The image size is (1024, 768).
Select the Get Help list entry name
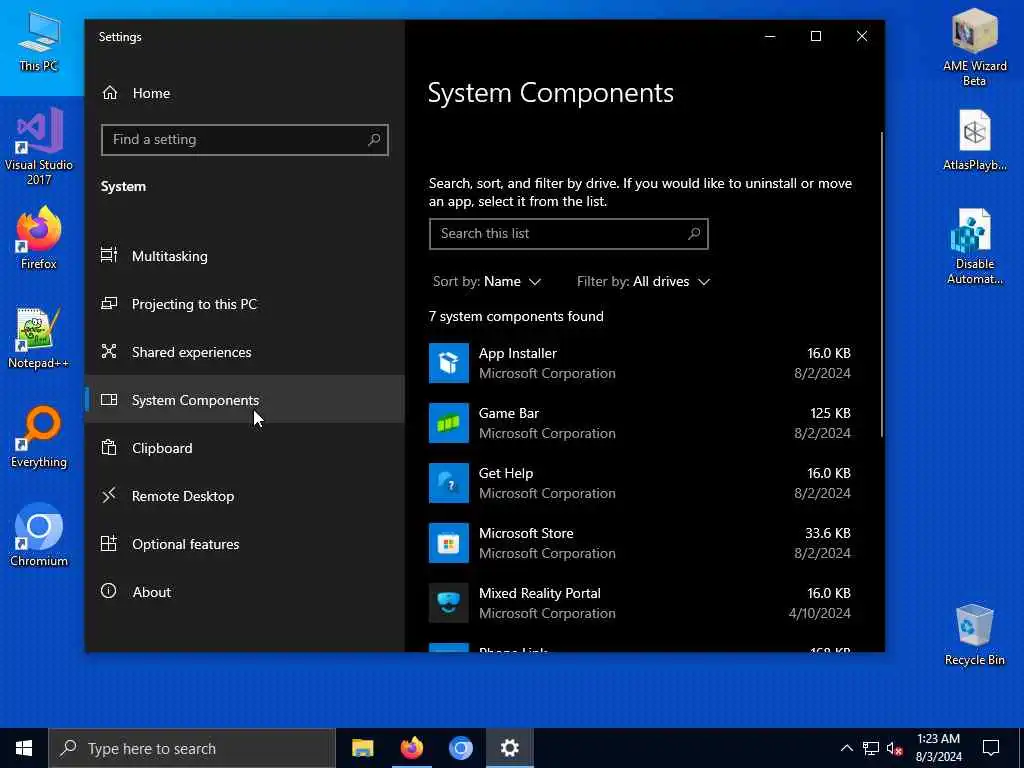tap(506, 473)
